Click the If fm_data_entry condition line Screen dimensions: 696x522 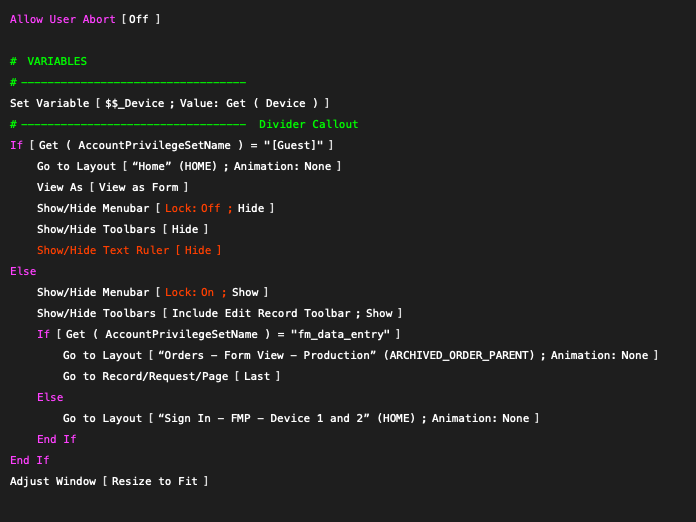(x=218, y=334)
